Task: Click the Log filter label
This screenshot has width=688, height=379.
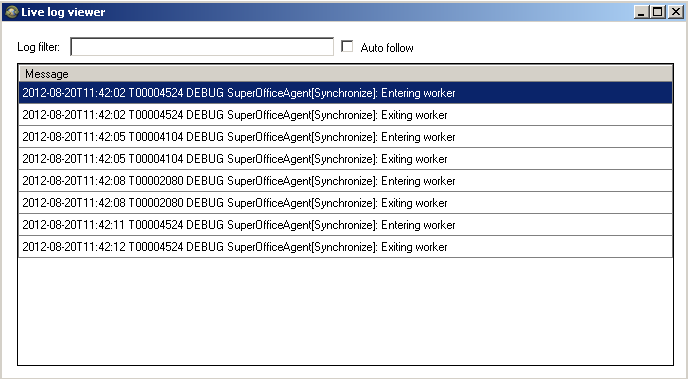Action: tap(39, 47)
